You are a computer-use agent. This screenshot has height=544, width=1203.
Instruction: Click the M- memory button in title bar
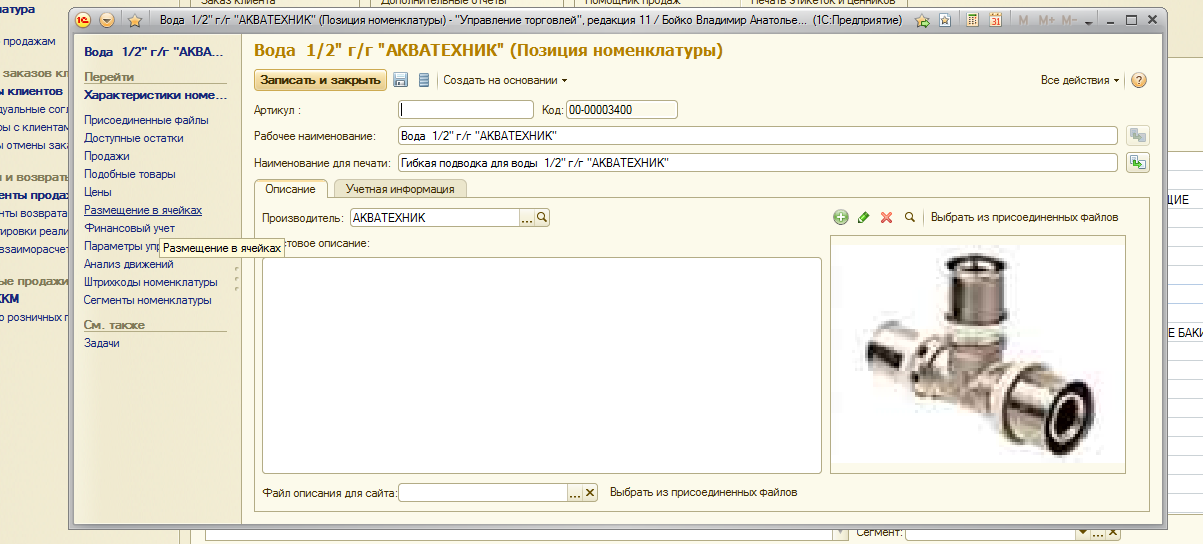pyautogui.click(x=1070, y=20)
